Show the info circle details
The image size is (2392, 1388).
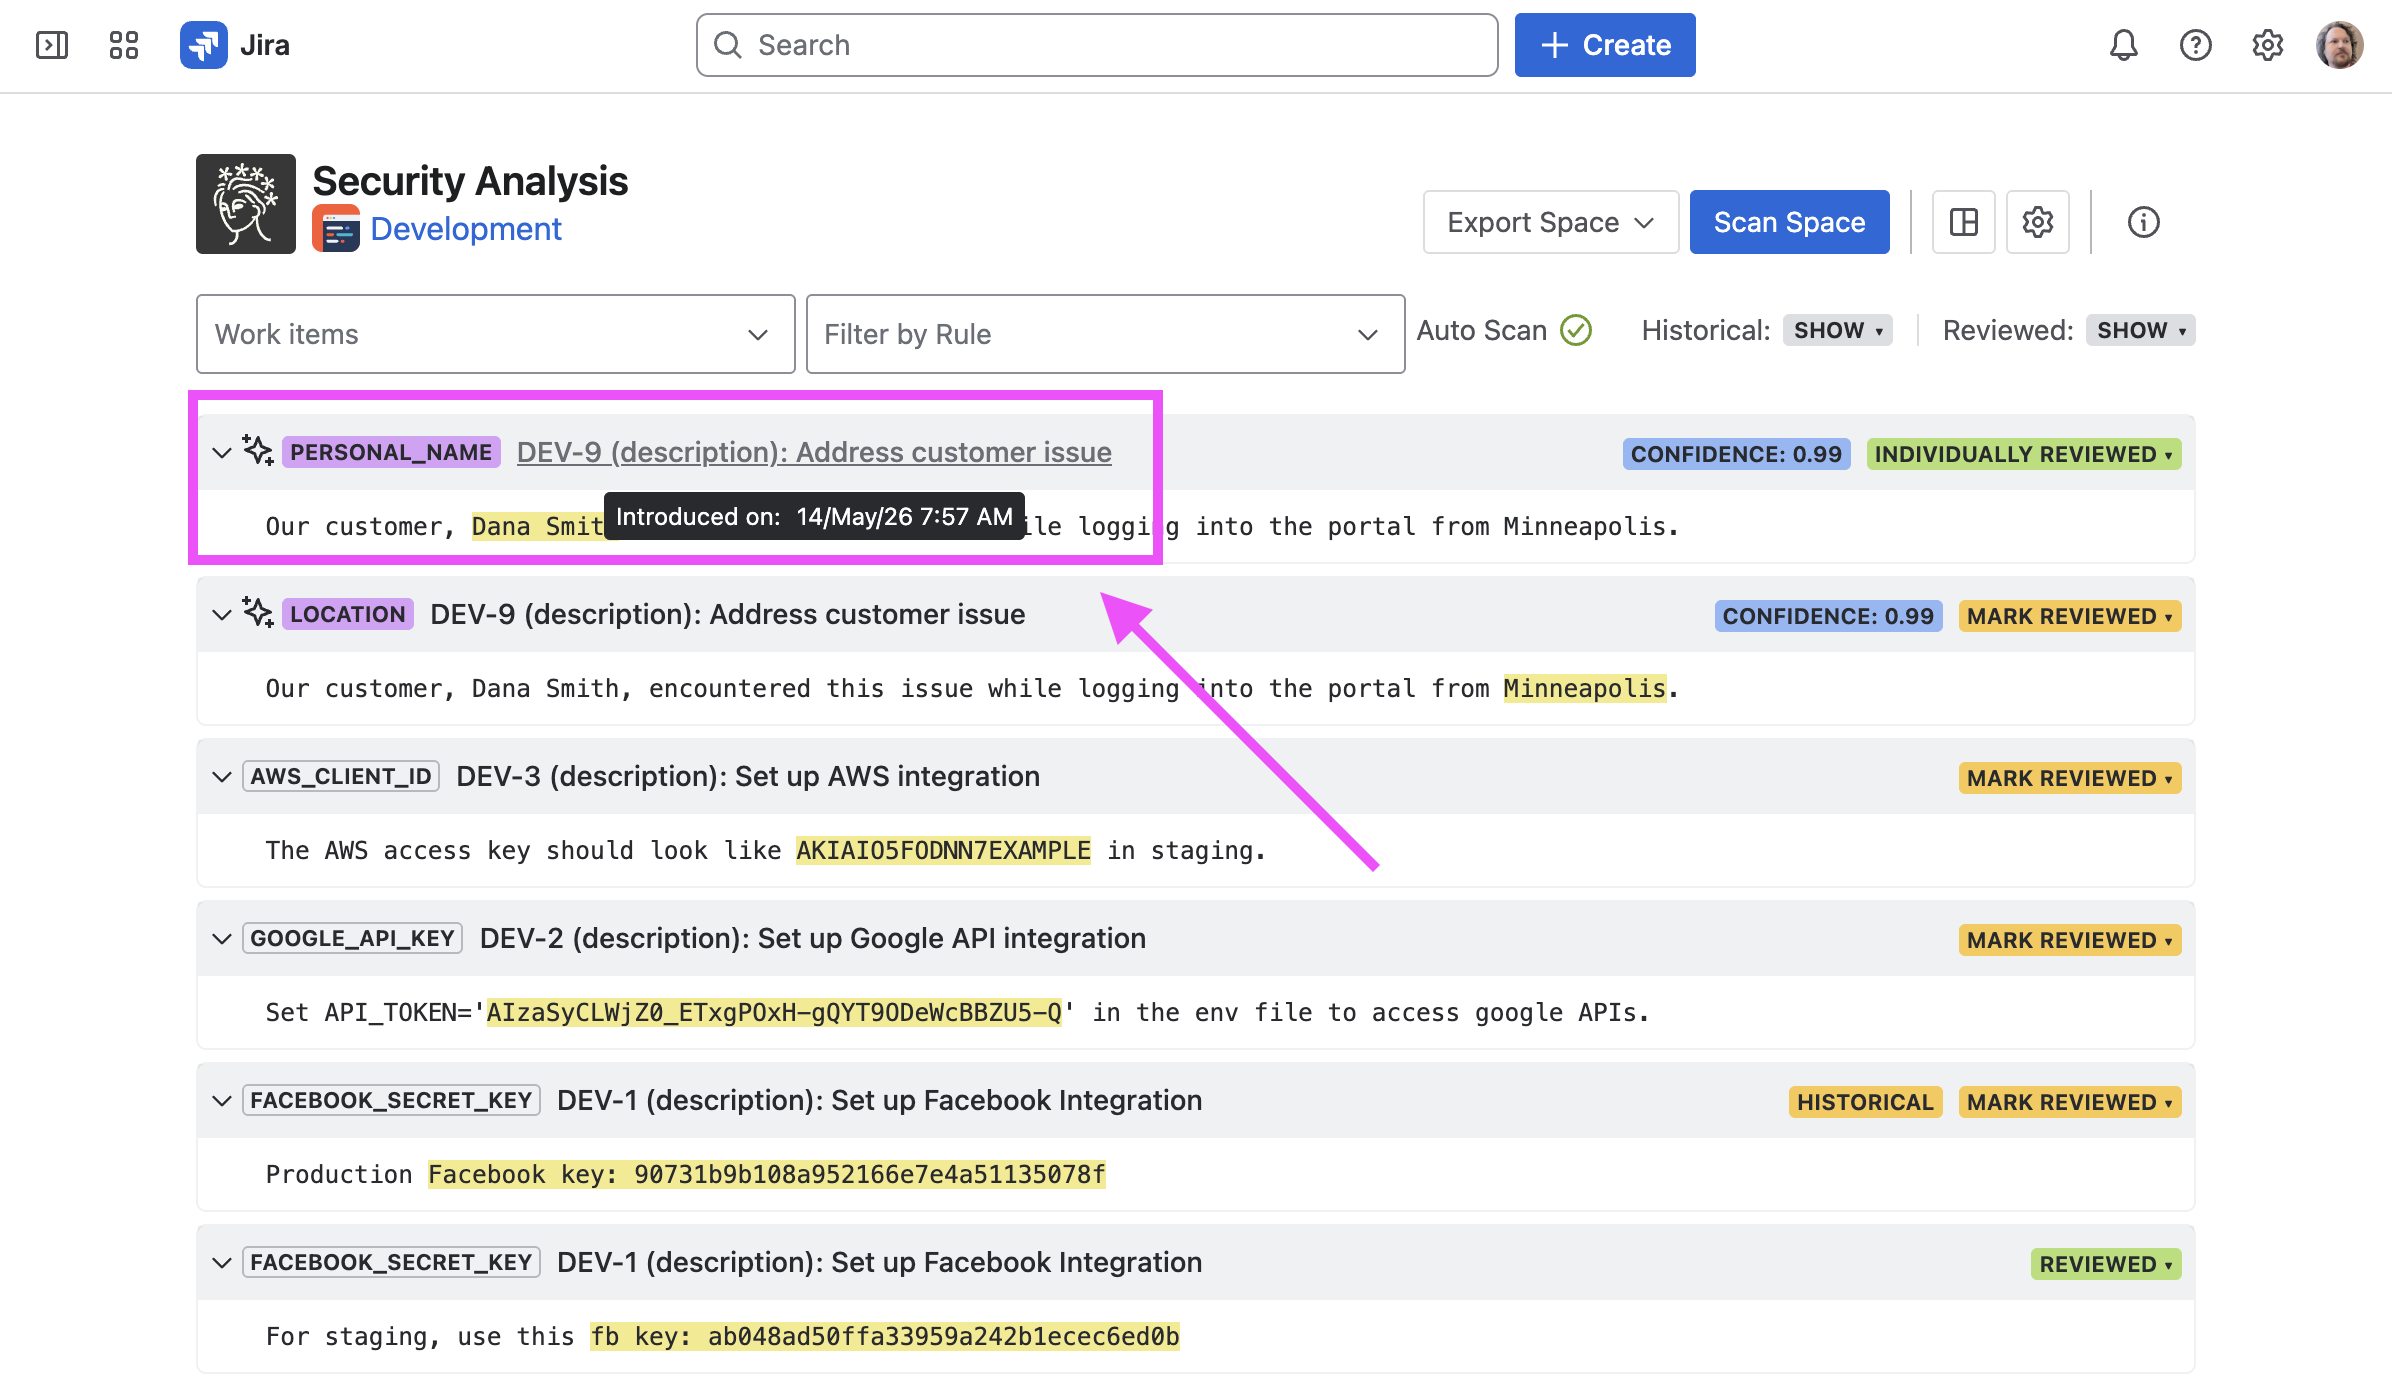pos(2143,222)
